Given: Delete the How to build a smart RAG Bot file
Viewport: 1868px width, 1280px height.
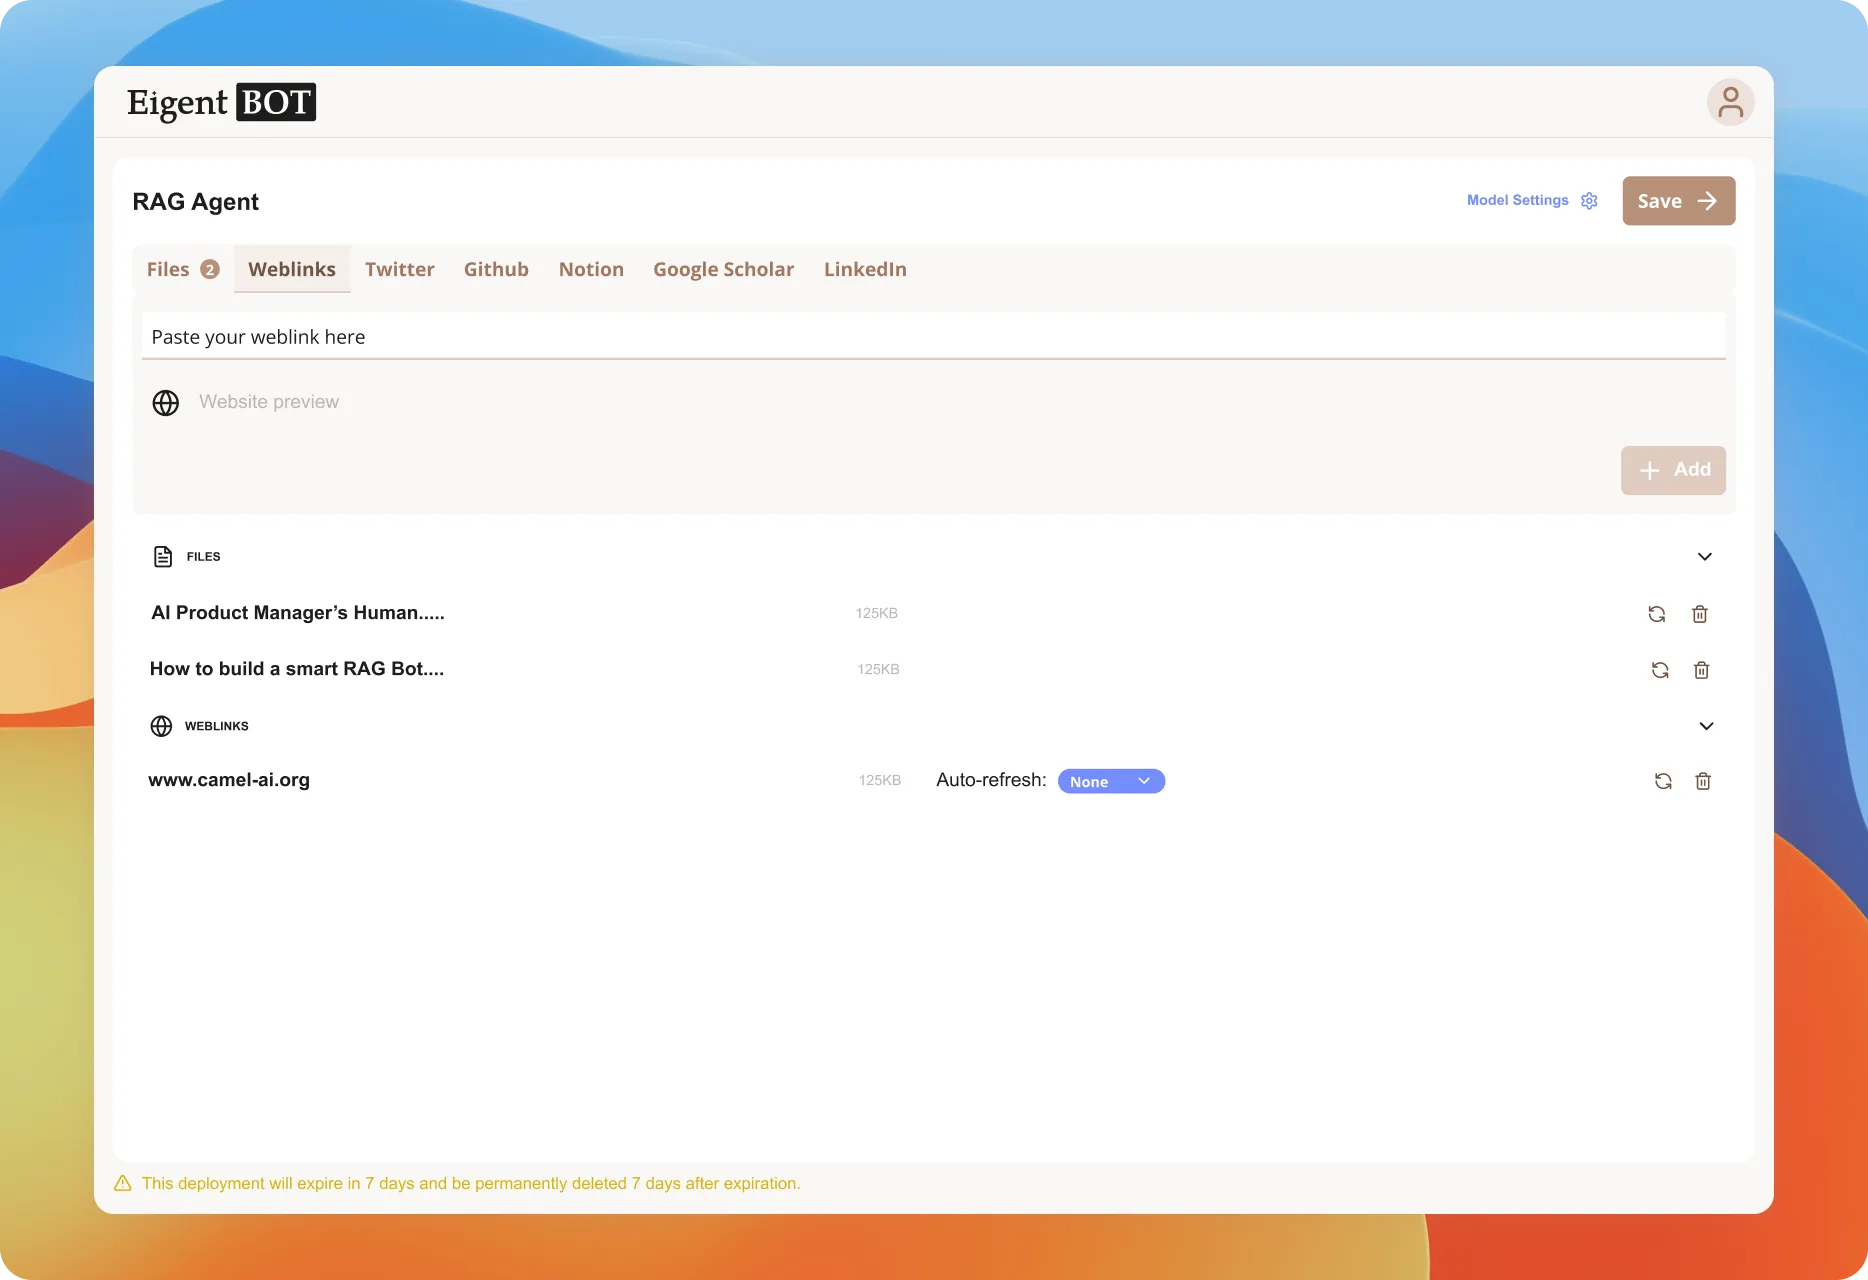Looking at the screenshot, I should 1701,670.
